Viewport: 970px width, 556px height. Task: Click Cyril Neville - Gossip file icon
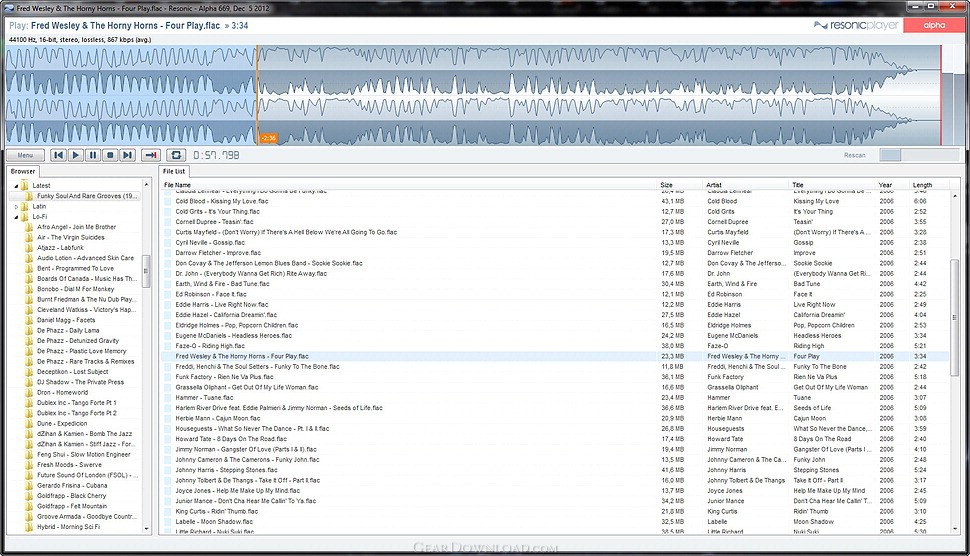(168, 242)
